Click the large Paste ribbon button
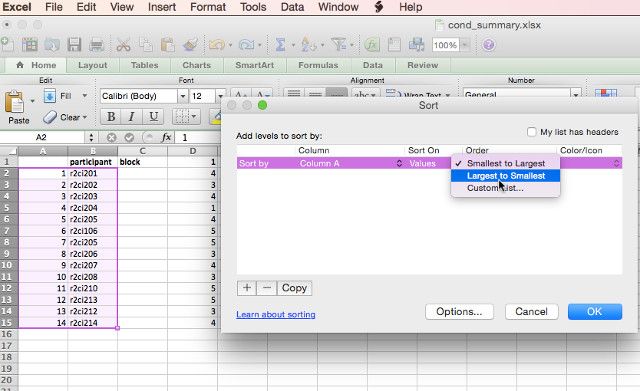Screen dimensions: 640x391 (18, 107)
